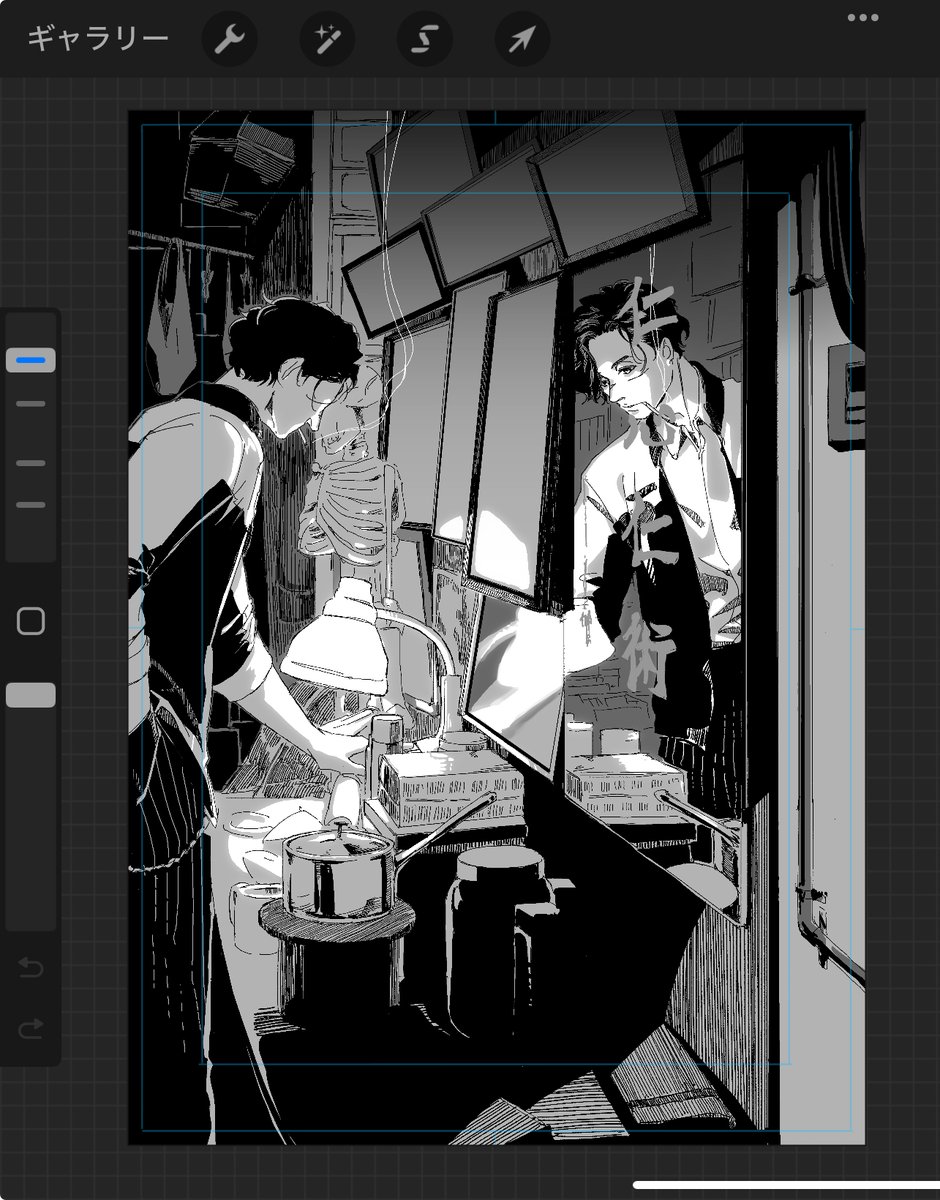Open the Adjustments magic wand menu

coord(328,39)
